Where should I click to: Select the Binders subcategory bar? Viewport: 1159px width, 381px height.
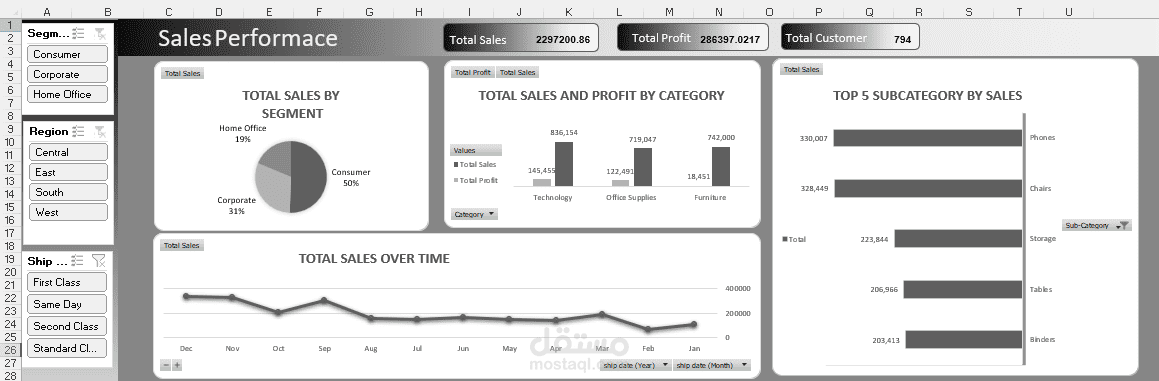coord(964,340)
